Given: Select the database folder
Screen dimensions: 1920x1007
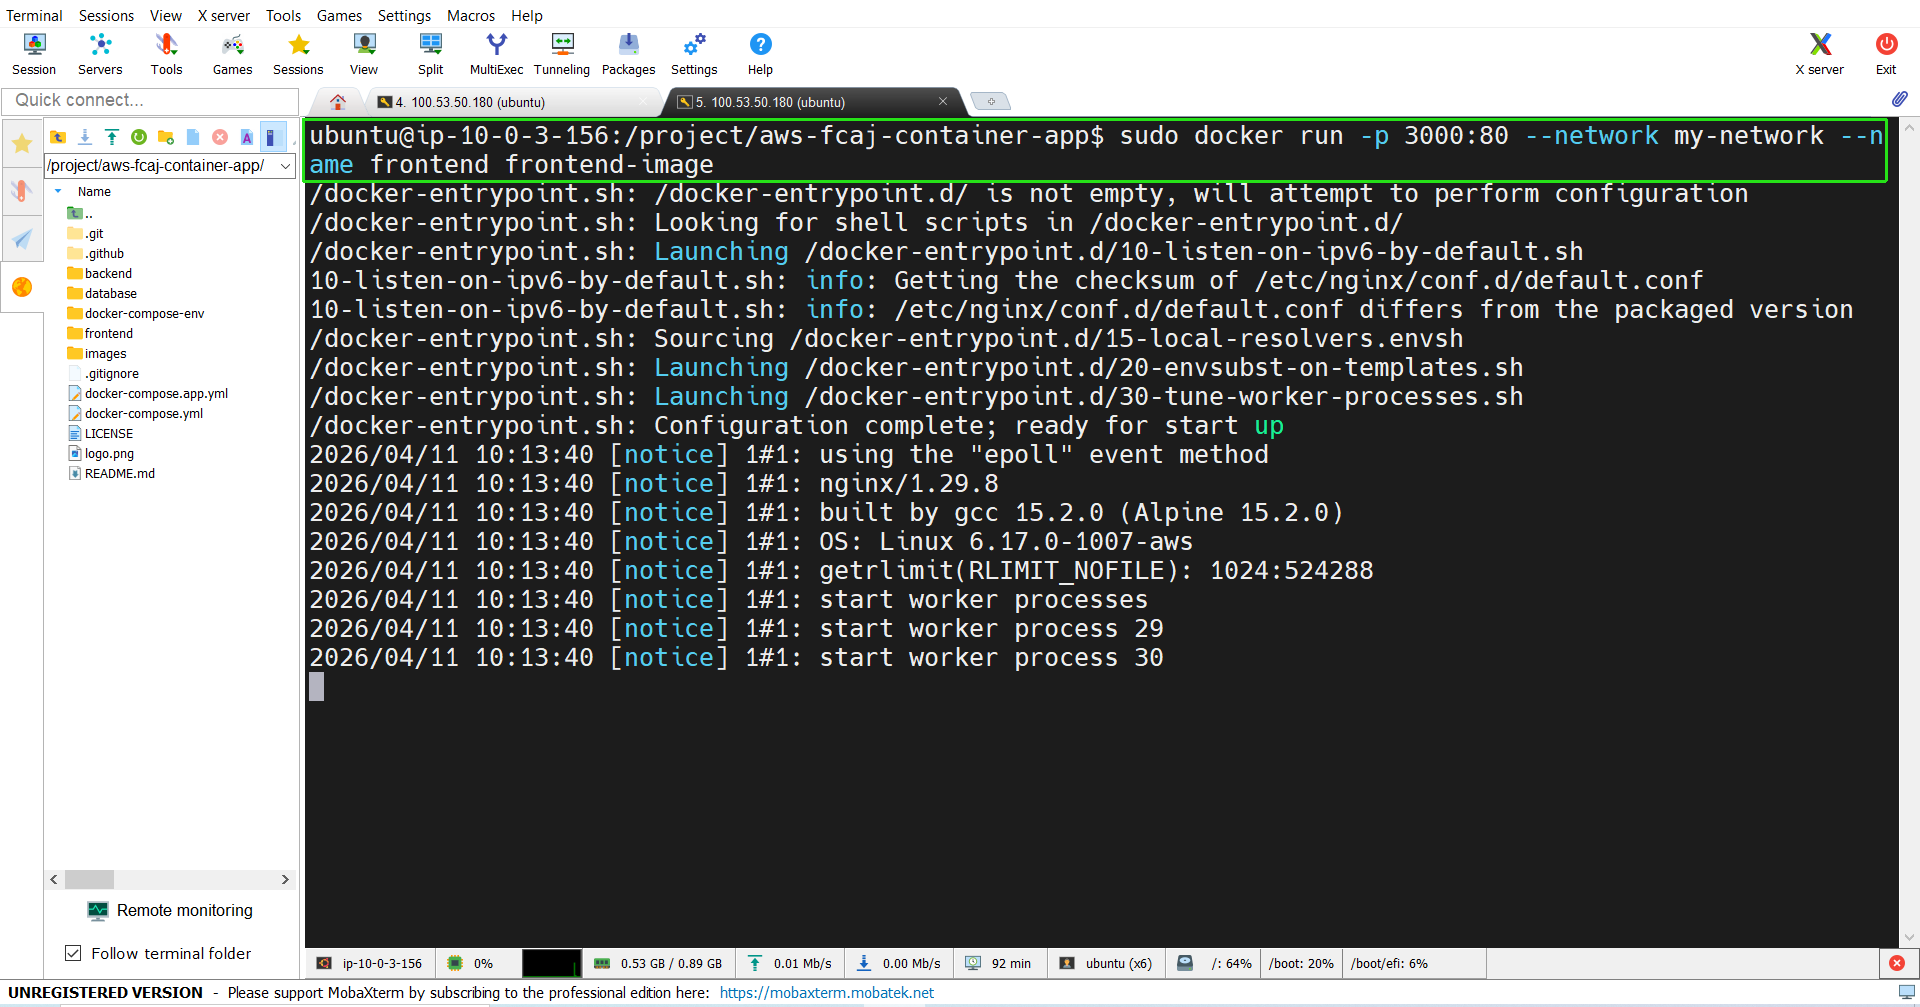Looking at the screenshot, I should [x=101, y=293].
